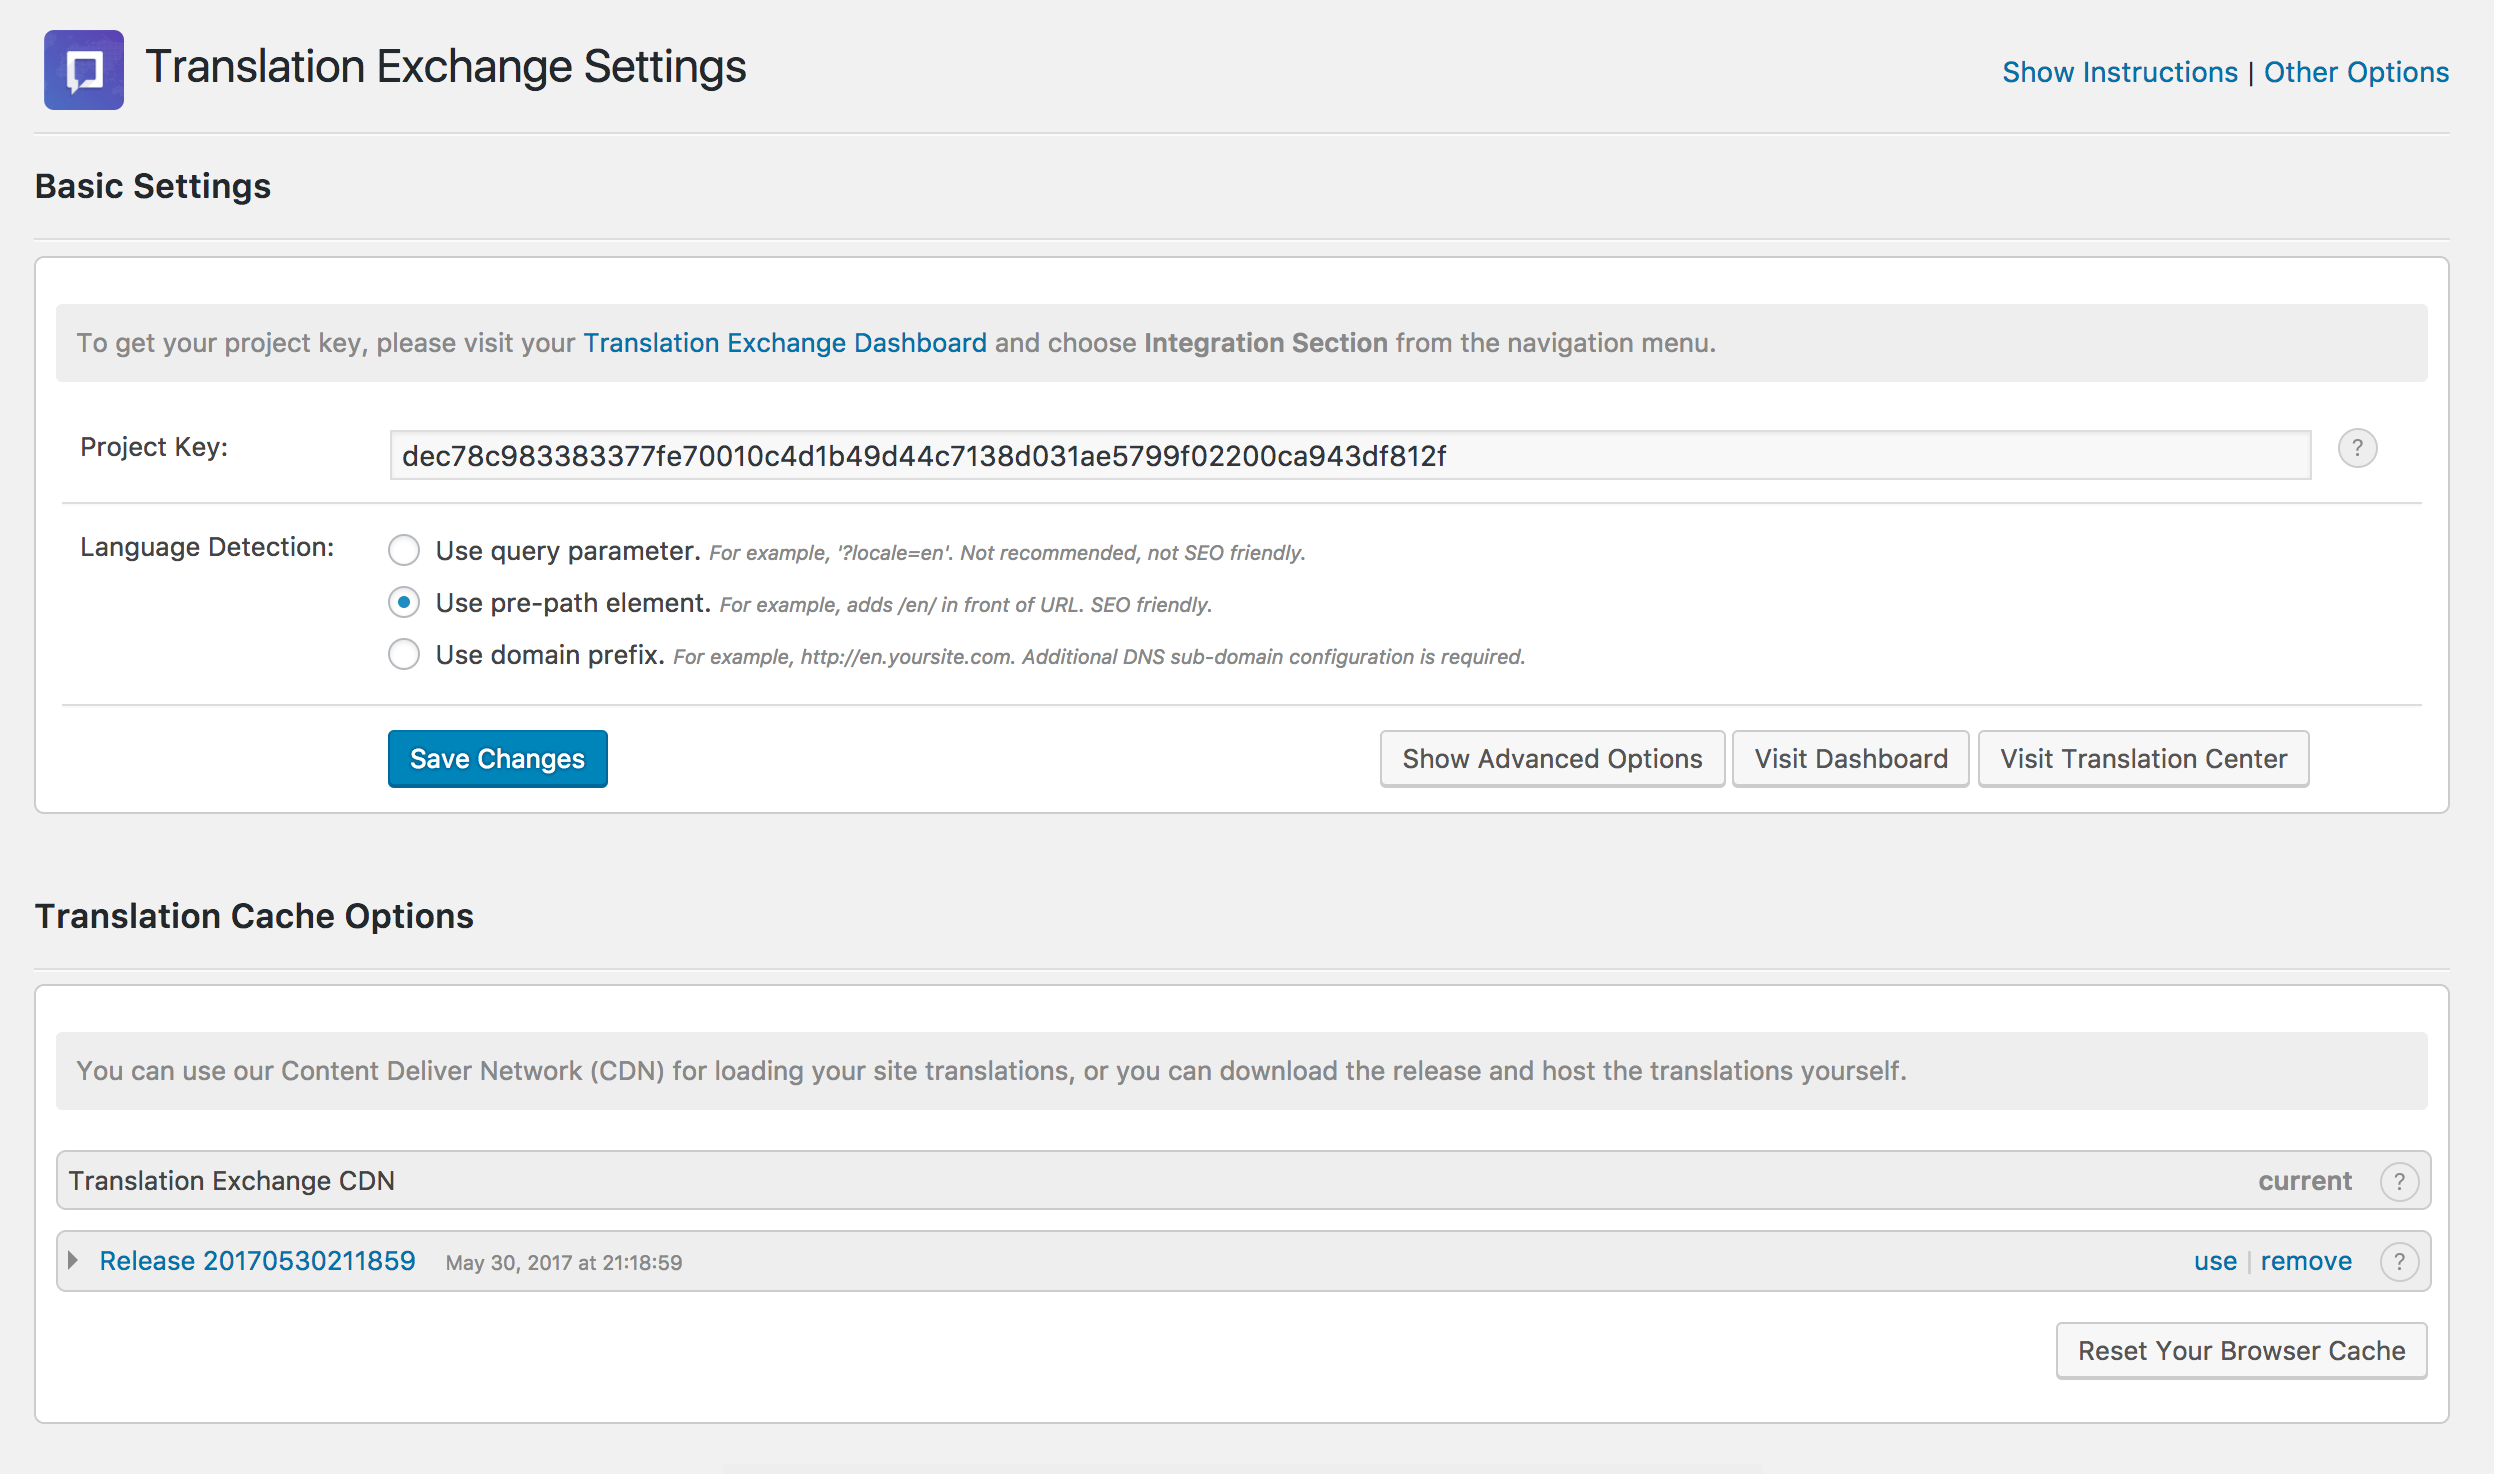2494x1474 pixels.
Task: Click the 'Integration Section' bold text
Action: 1266,343
